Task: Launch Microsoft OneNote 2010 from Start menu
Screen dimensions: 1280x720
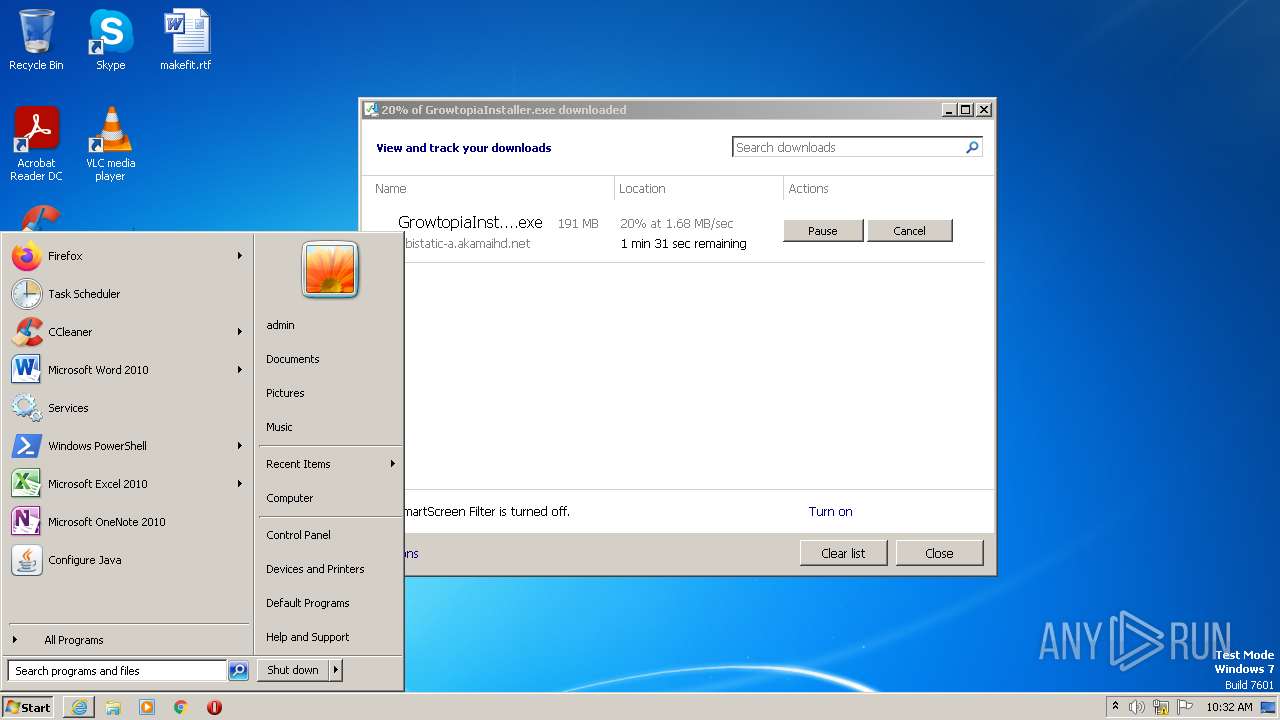Action: [x=127, y=522]
